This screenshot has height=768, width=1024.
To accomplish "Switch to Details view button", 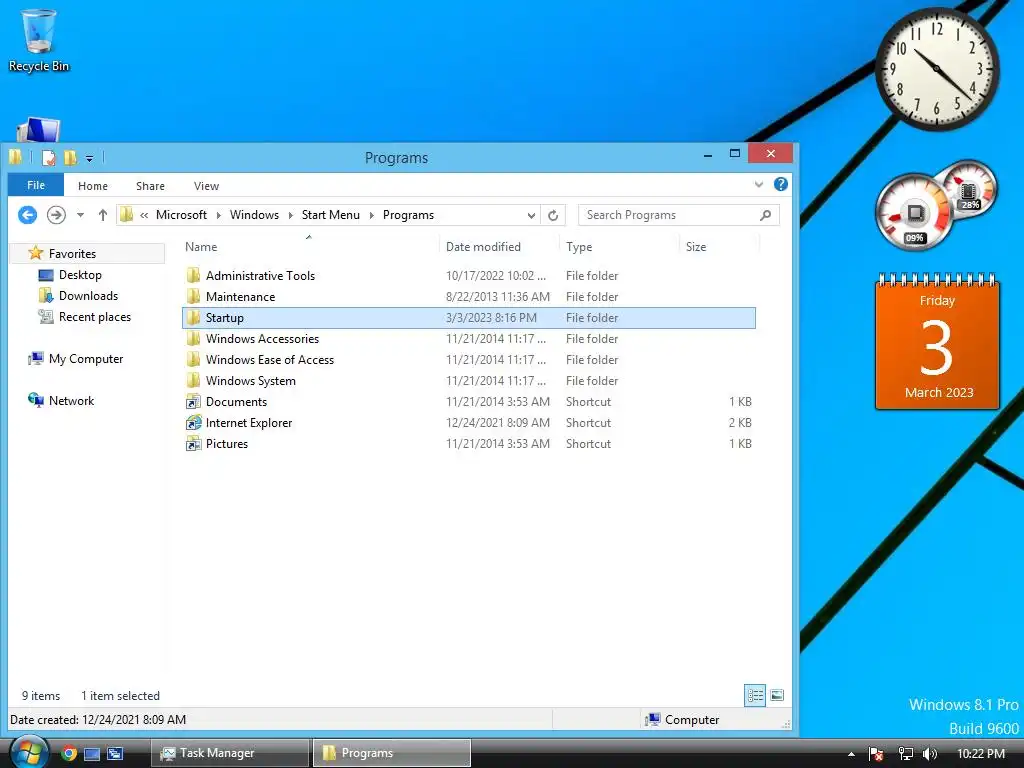I will click(x=755, y=695).
